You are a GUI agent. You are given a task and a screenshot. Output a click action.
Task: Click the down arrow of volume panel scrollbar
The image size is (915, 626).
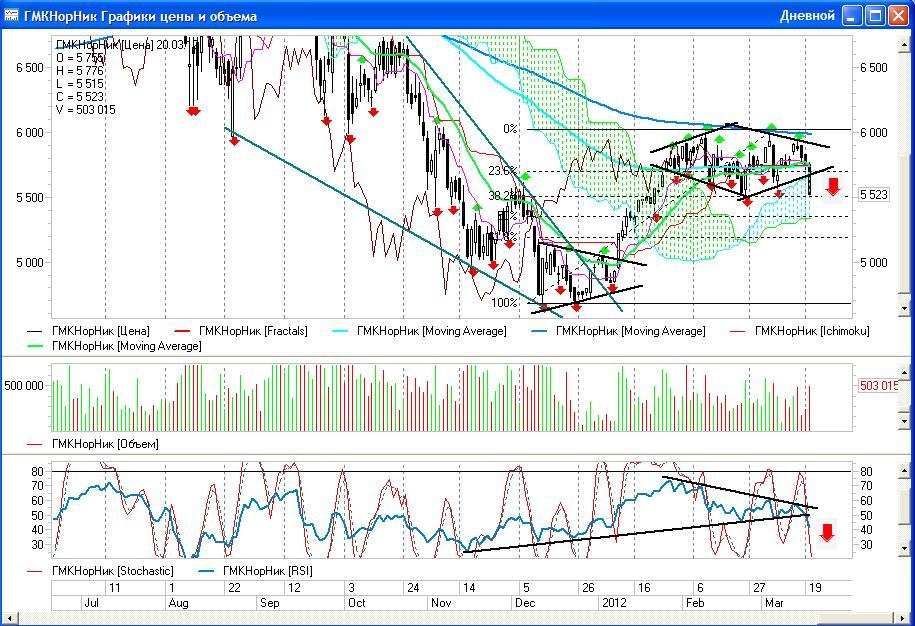[x=905, y=421]
